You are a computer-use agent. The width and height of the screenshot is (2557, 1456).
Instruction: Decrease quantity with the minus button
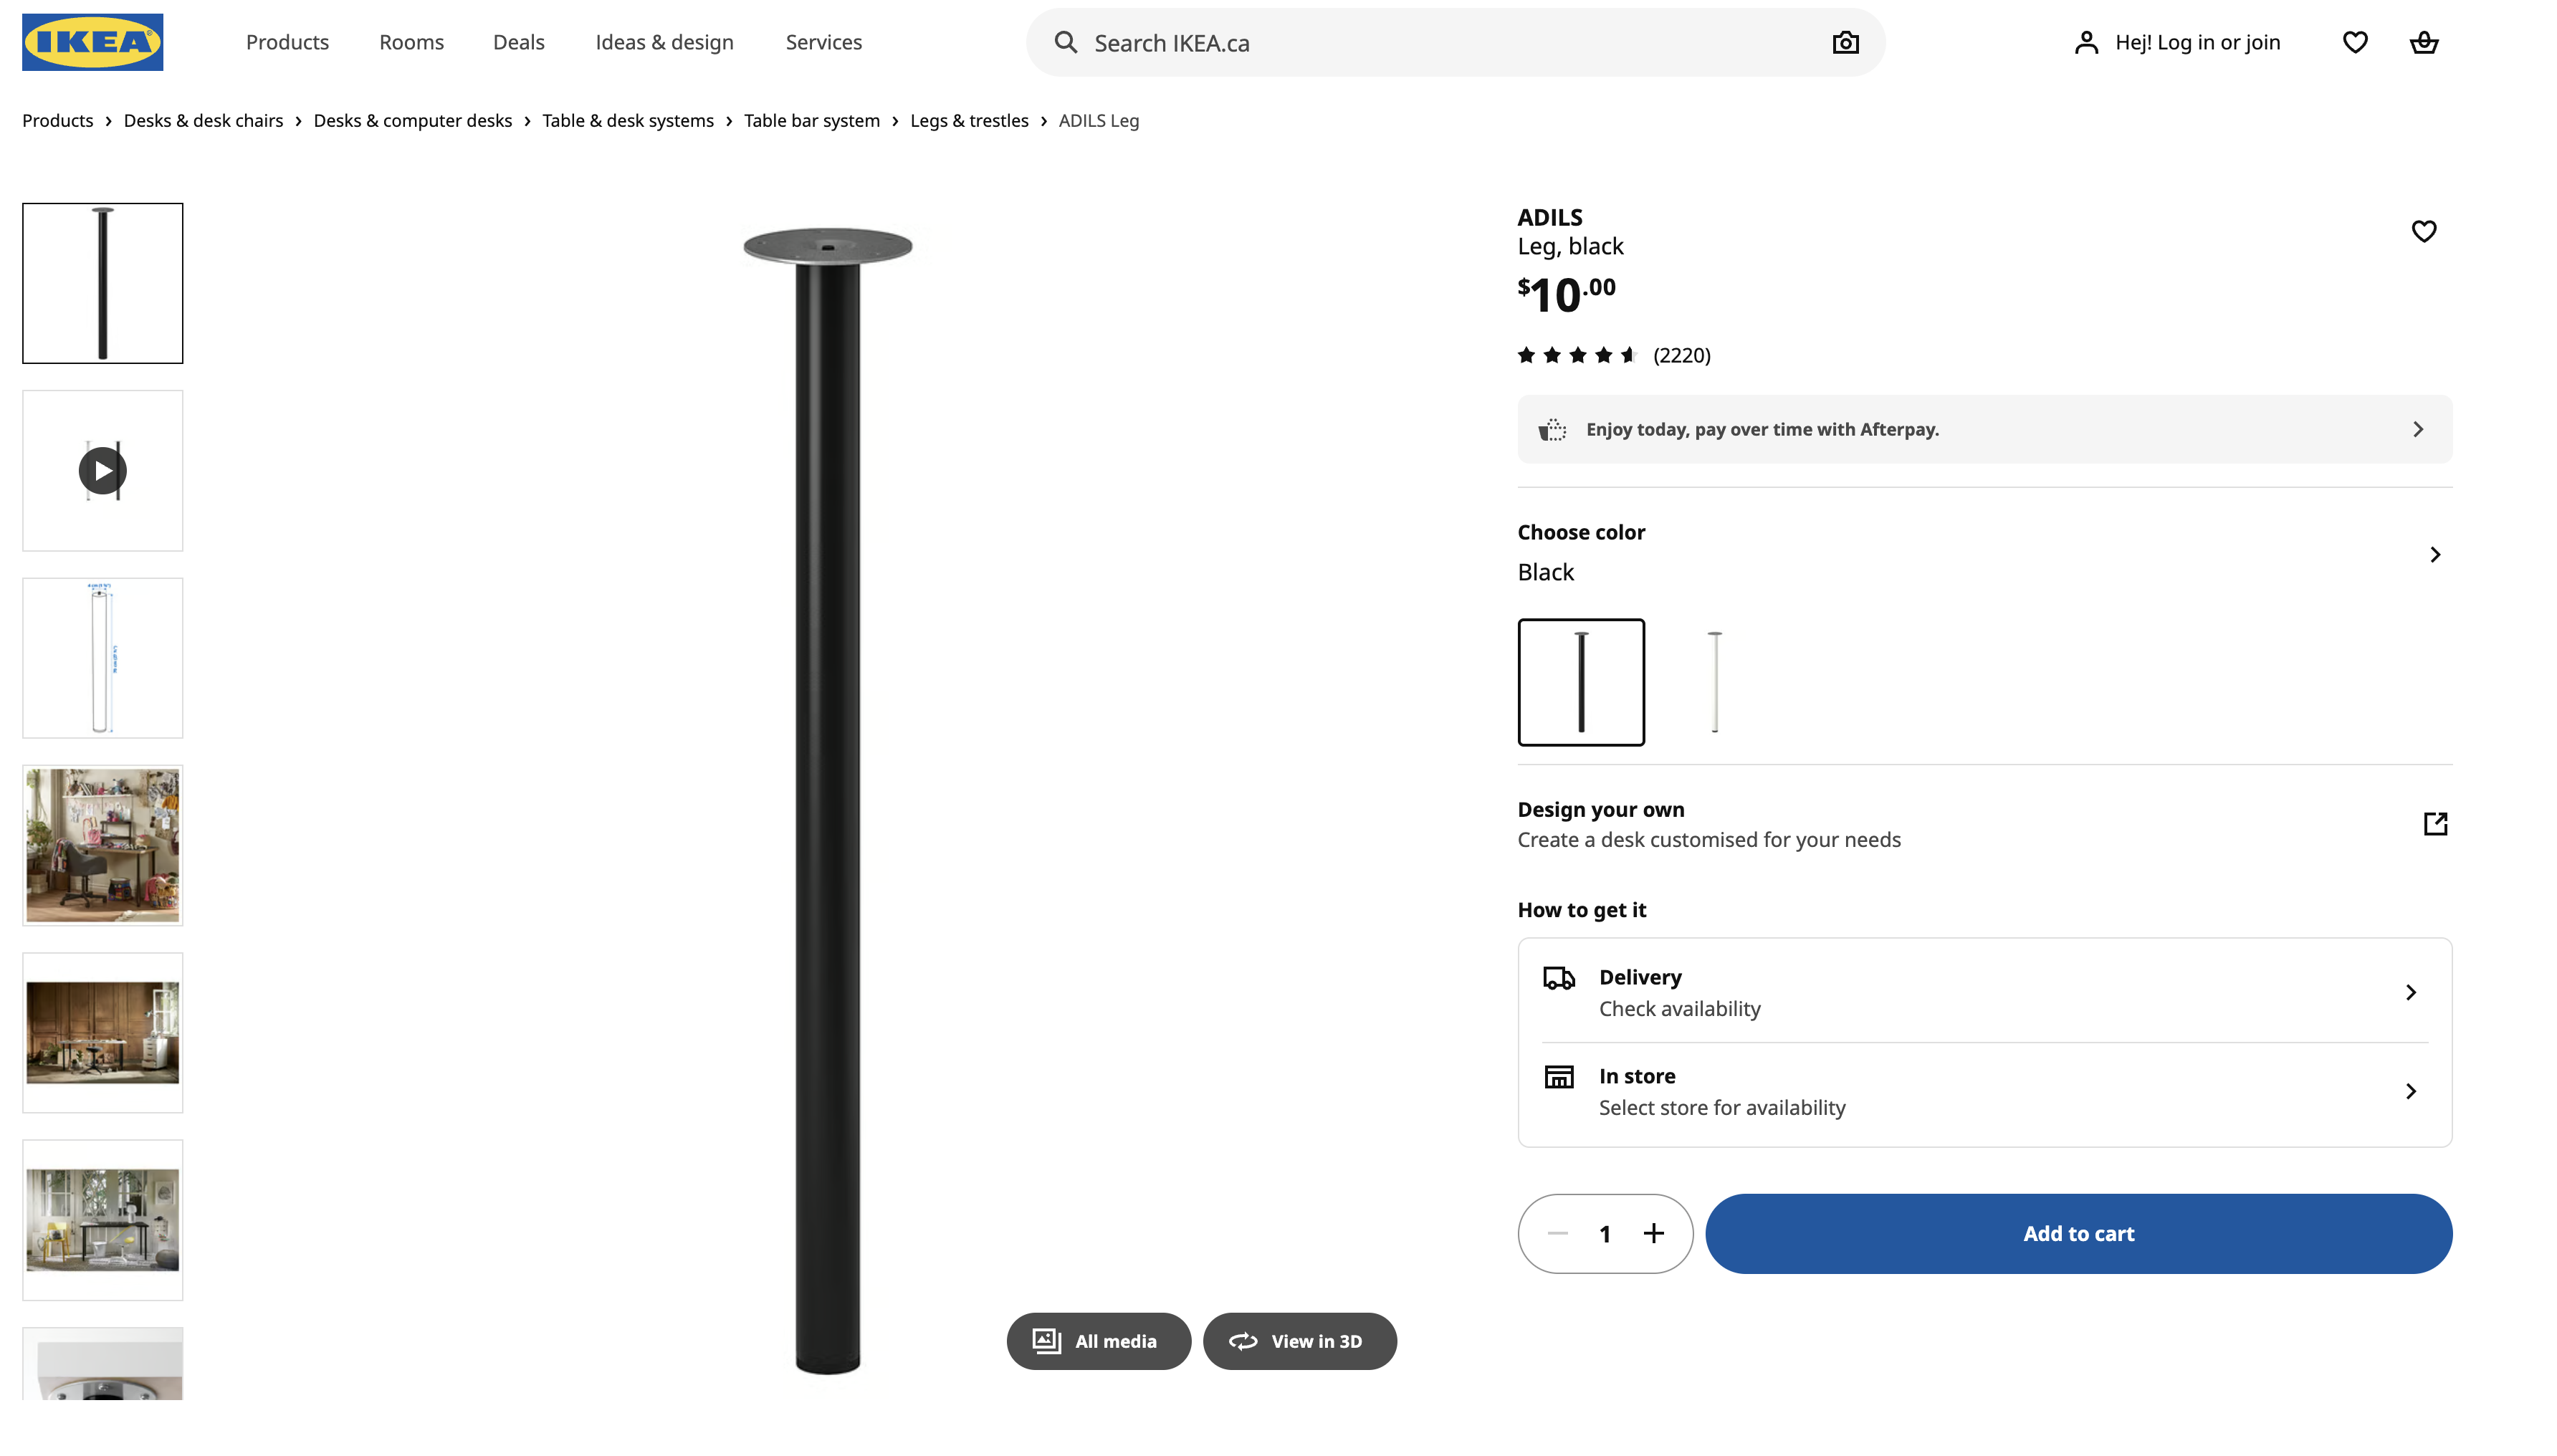1557,1233
